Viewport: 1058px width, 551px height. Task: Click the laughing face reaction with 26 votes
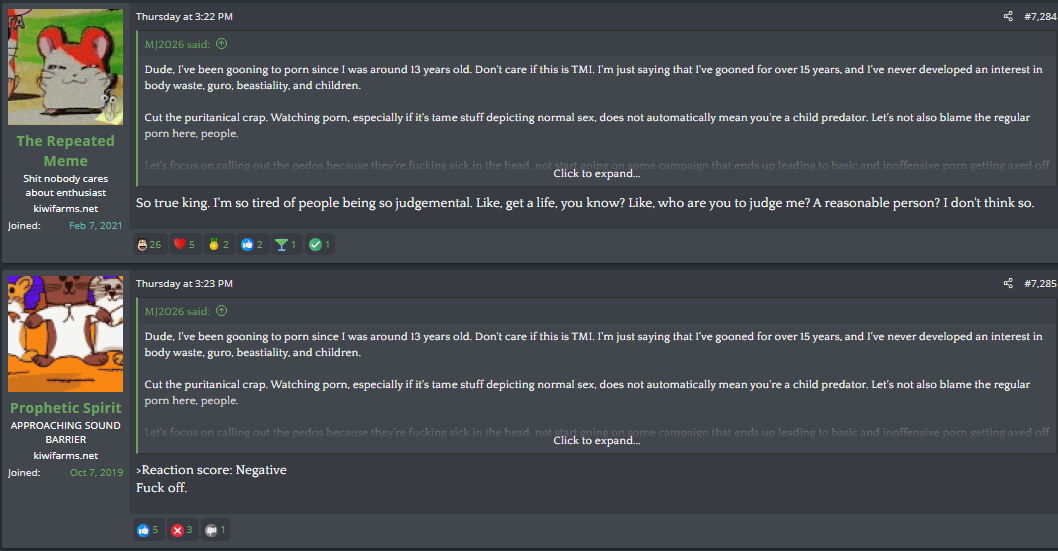142,244
